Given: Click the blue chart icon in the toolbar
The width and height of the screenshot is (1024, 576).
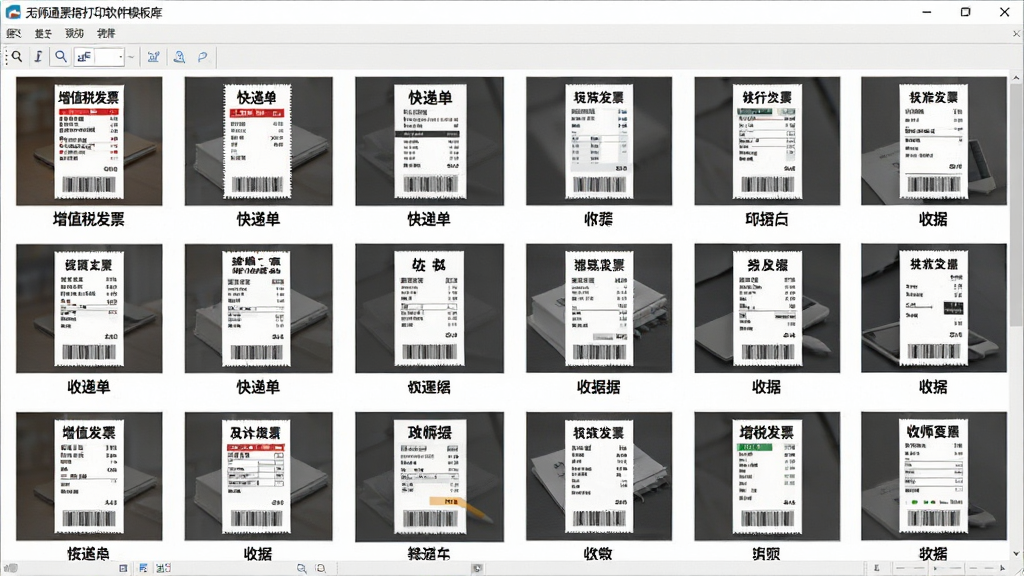Looking at the screenshot, I should coord(153,57).
